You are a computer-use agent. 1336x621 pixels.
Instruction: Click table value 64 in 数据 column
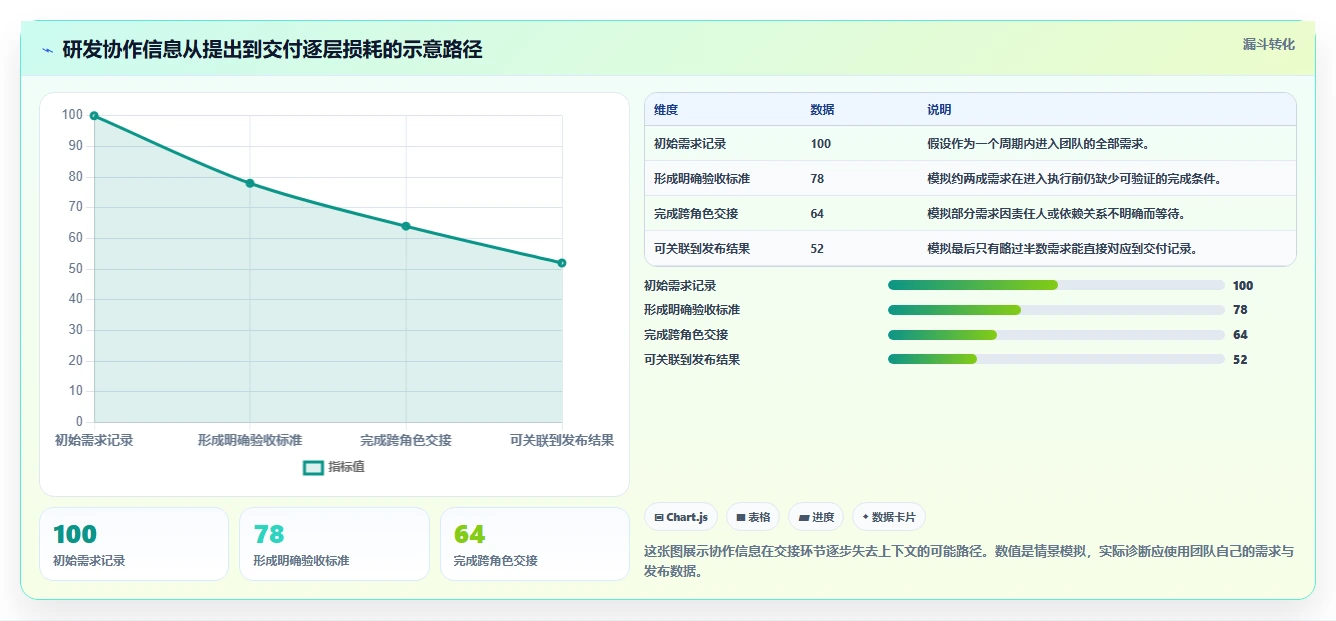817,214
